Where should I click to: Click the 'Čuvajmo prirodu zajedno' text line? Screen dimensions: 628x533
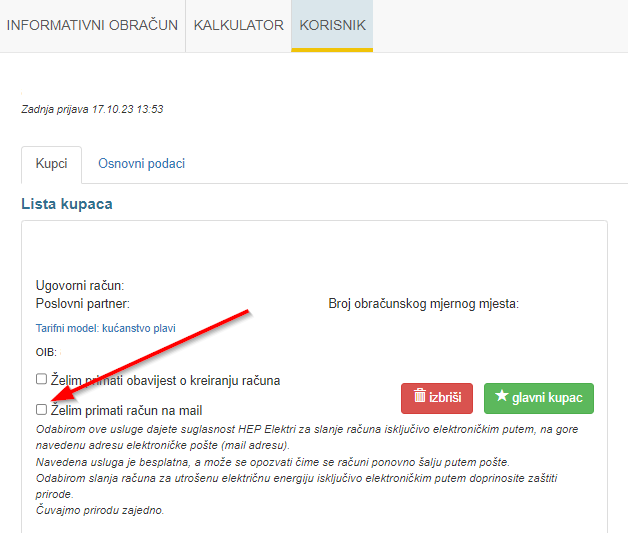(x=99, y=510)
